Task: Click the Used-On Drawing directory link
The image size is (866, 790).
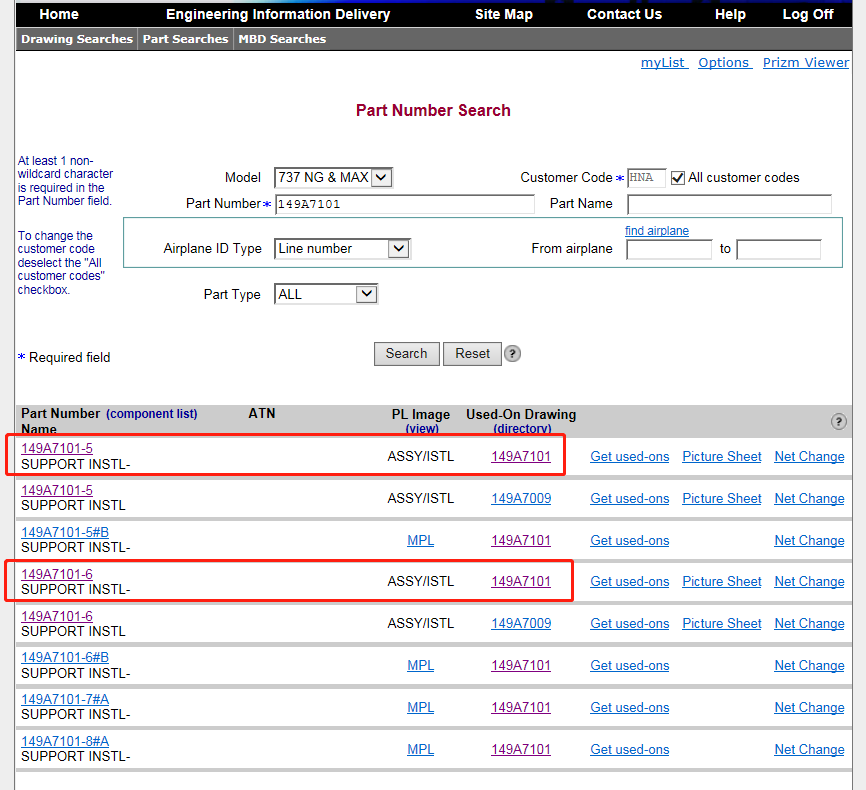Action: coord(522,429)
